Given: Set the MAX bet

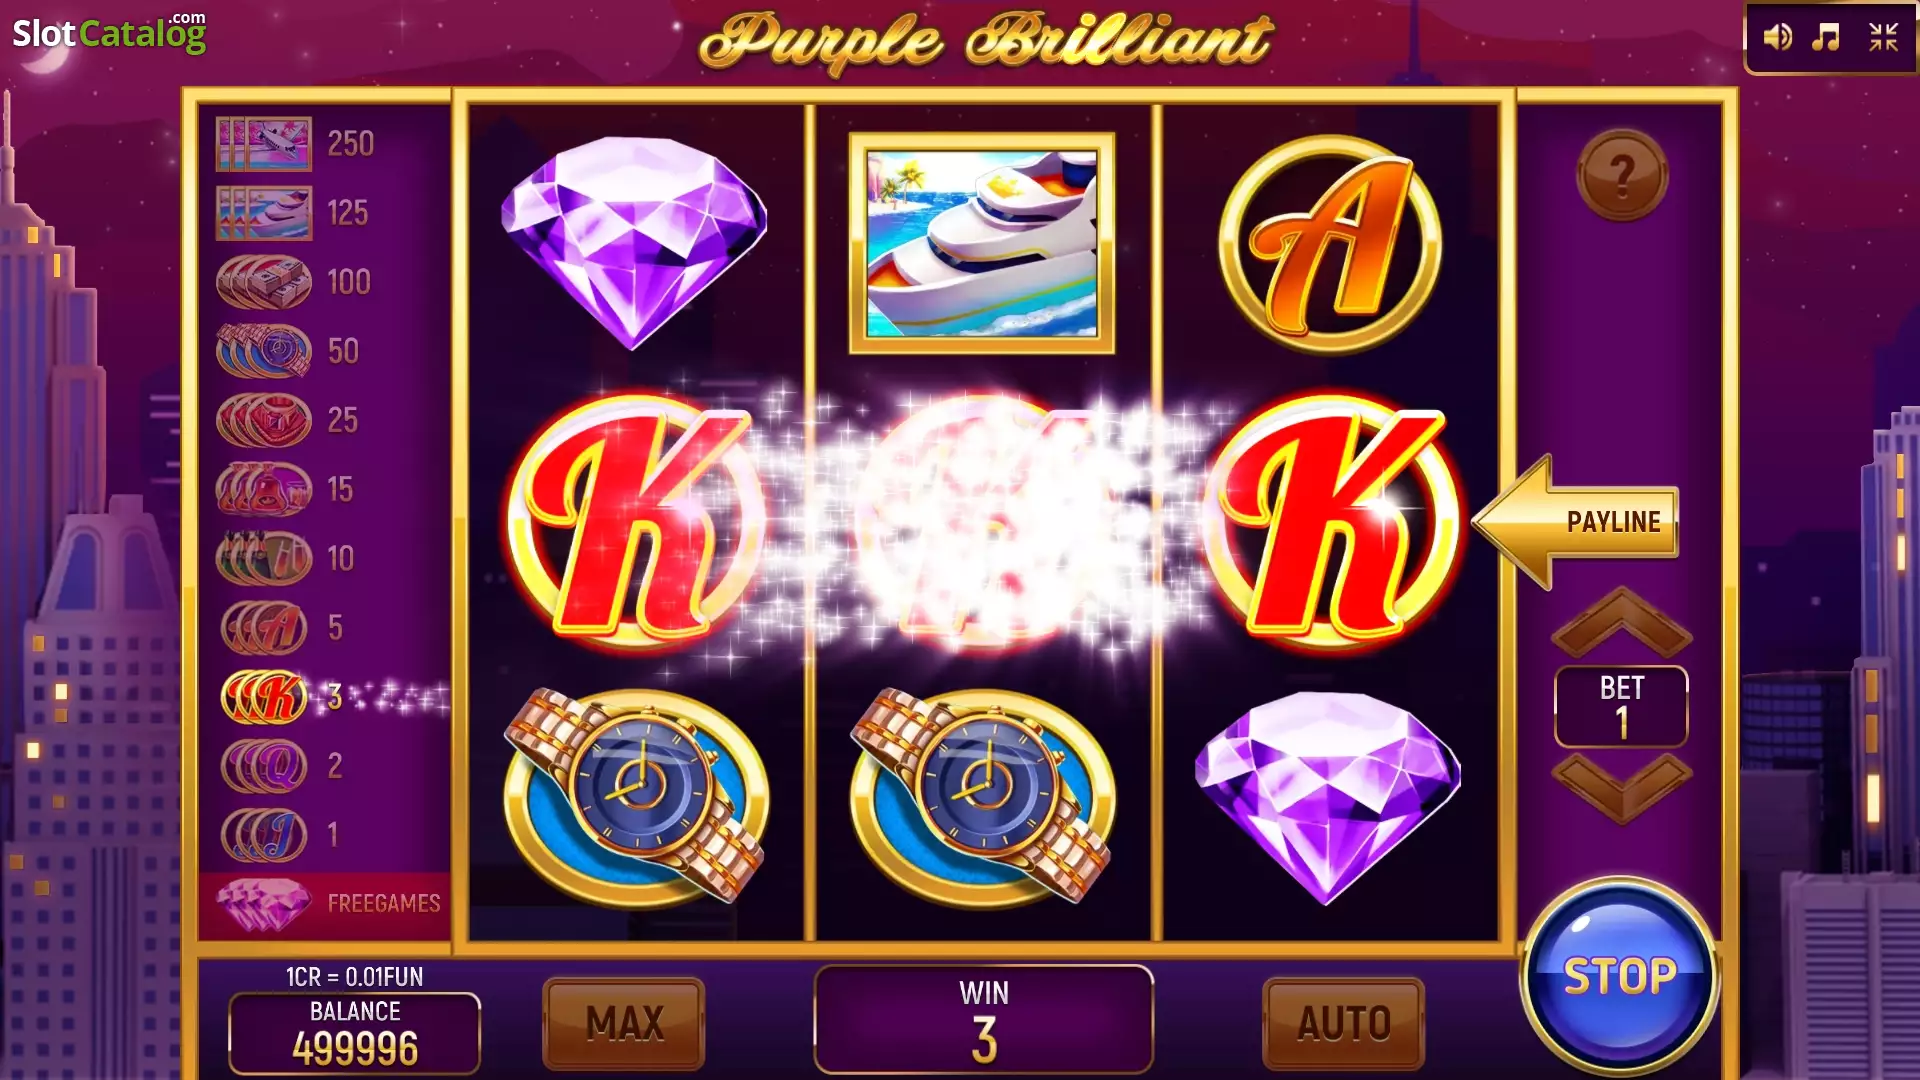Looking at the screenshot, I should pos(624,1023).
